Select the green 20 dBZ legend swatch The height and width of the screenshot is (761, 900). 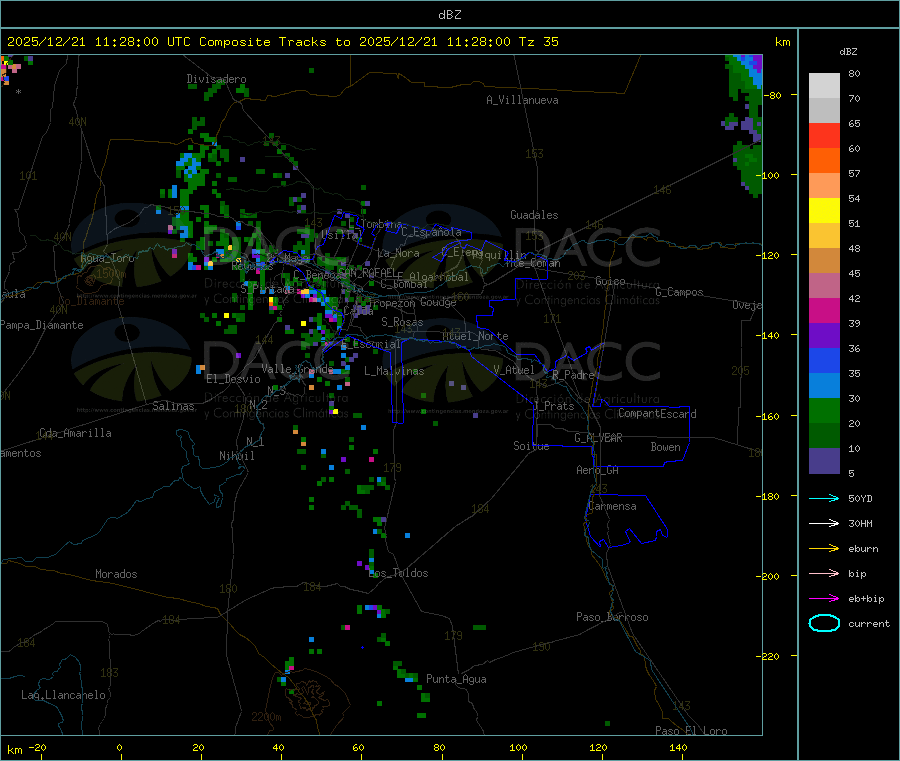pos(824,410)
